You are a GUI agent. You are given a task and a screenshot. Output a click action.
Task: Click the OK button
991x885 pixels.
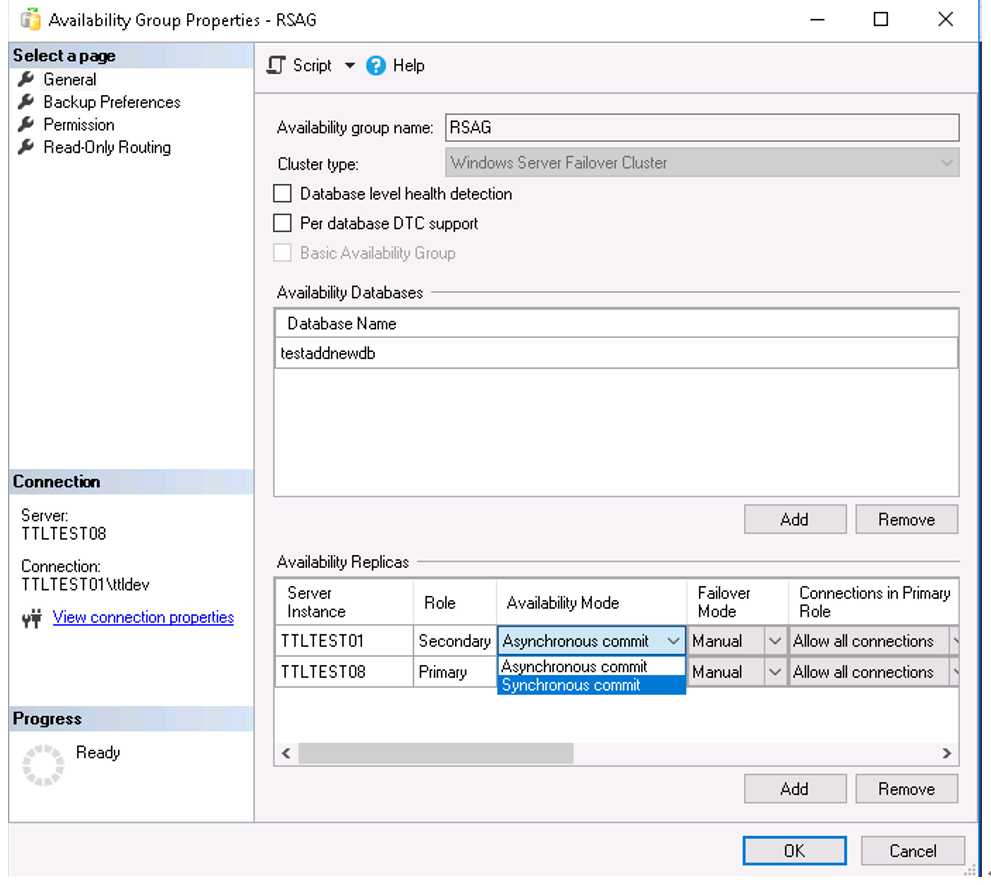[794, 851]
